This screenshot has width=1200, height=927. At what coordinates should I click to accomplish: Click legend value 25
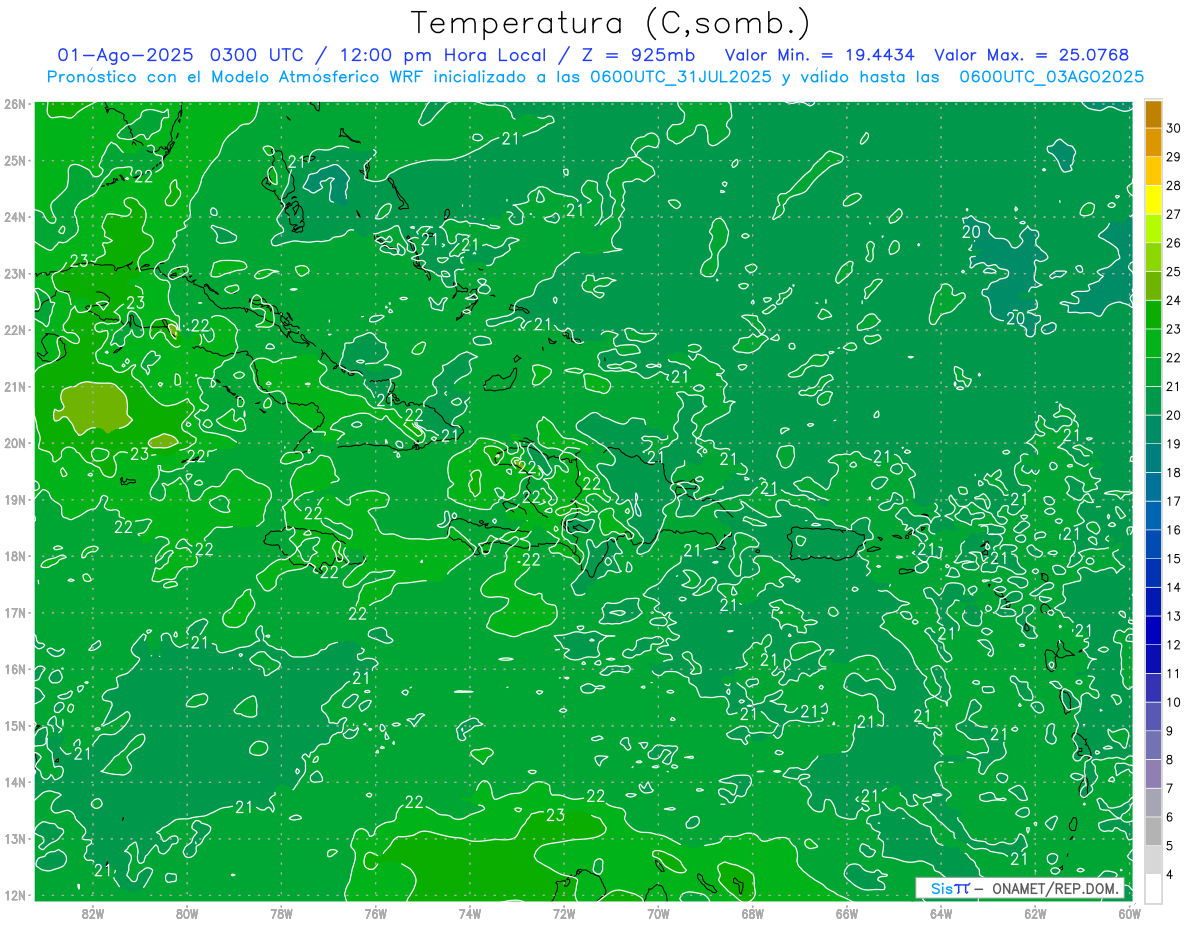pyautogui.click(x=1173, y=271)
